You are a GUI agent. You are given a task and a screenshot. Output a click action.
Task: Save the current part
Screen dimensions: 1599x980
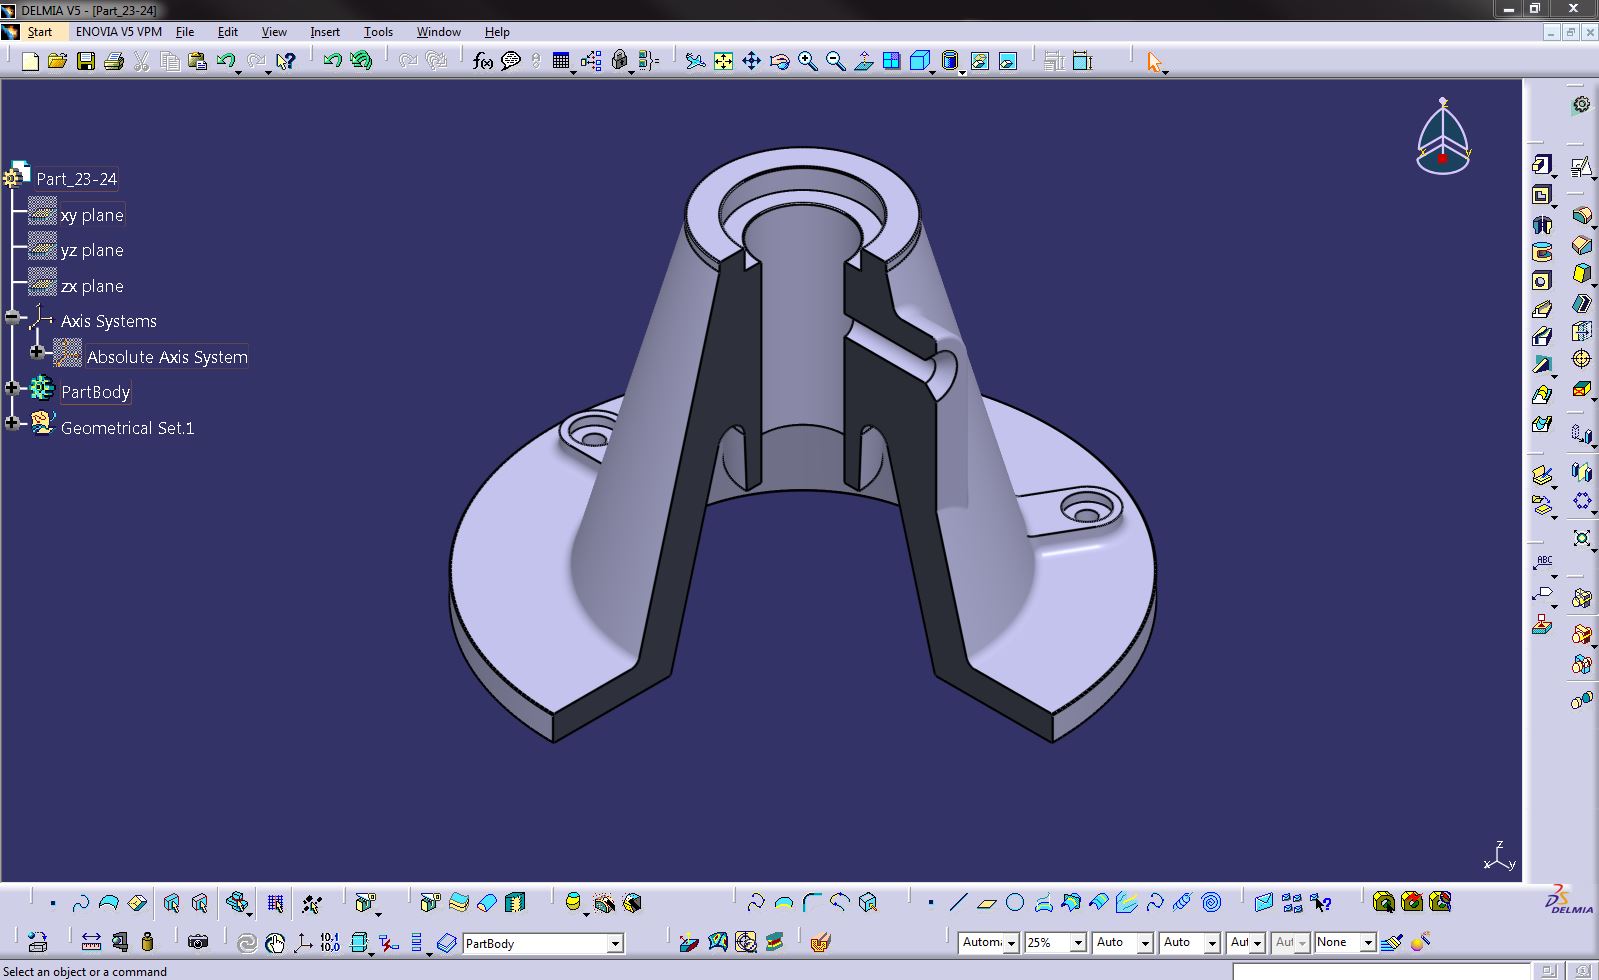[86, 62]
